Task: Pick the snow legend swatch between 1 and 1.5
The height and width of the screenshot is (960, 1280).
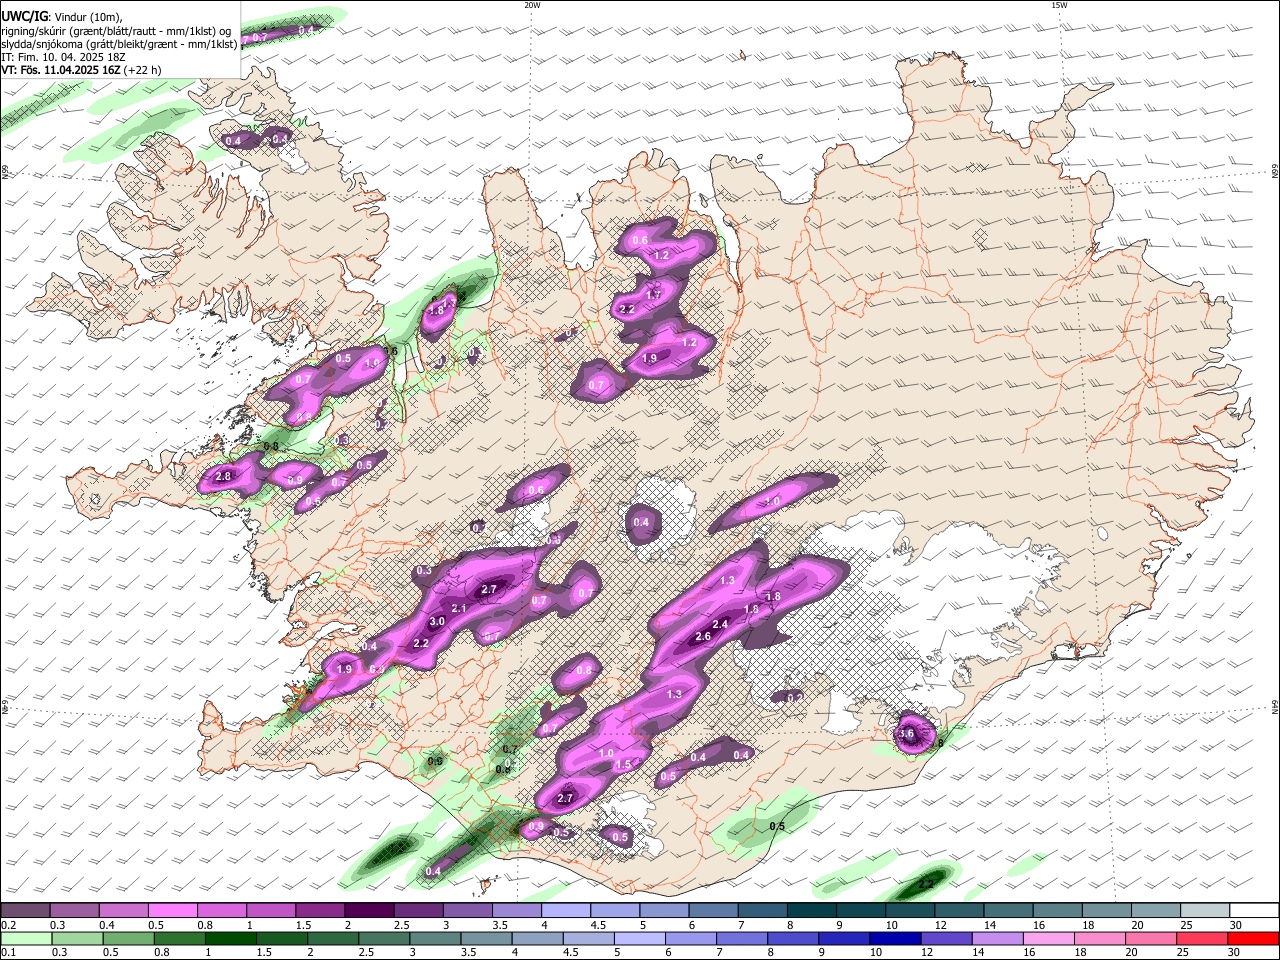Action: (271, 910)
